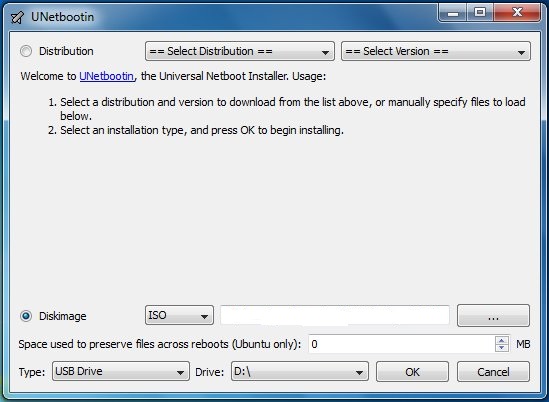This screenshot has height=402, width=549.
Task: Maximize the UNetbootin window
Action: (x=480, y=13)
